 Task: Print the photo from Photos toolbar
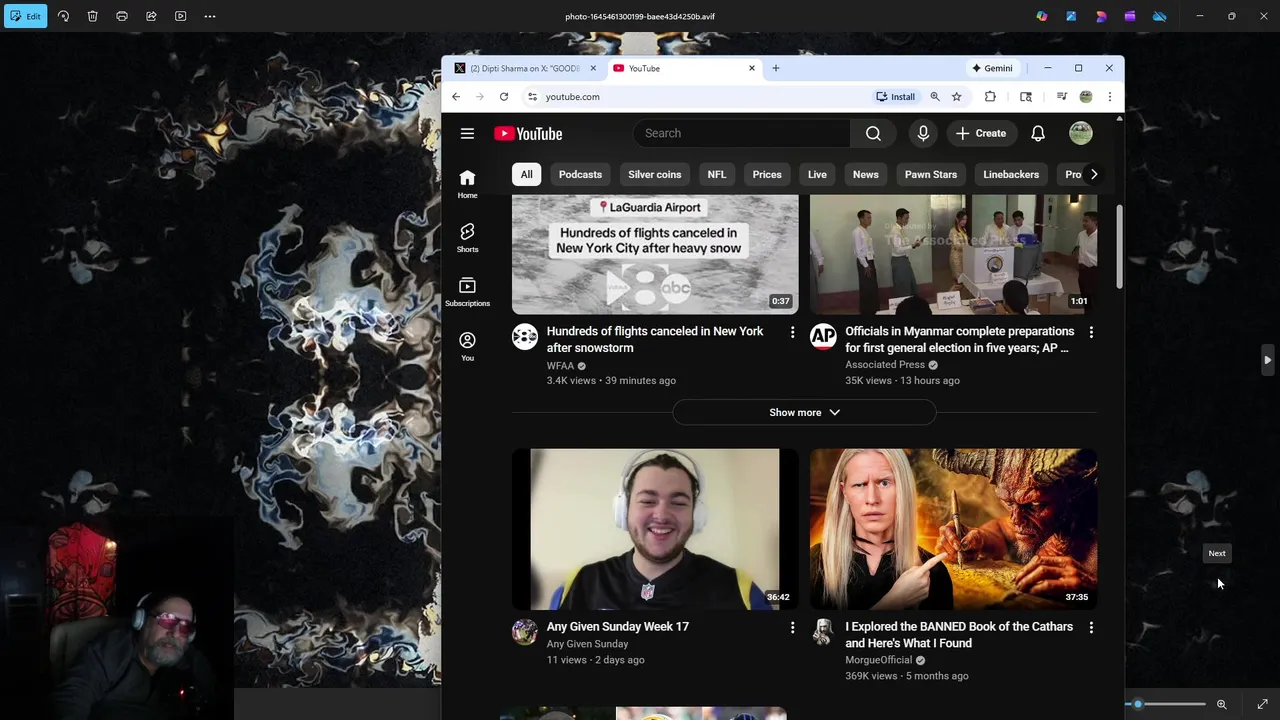coord(122,16)
